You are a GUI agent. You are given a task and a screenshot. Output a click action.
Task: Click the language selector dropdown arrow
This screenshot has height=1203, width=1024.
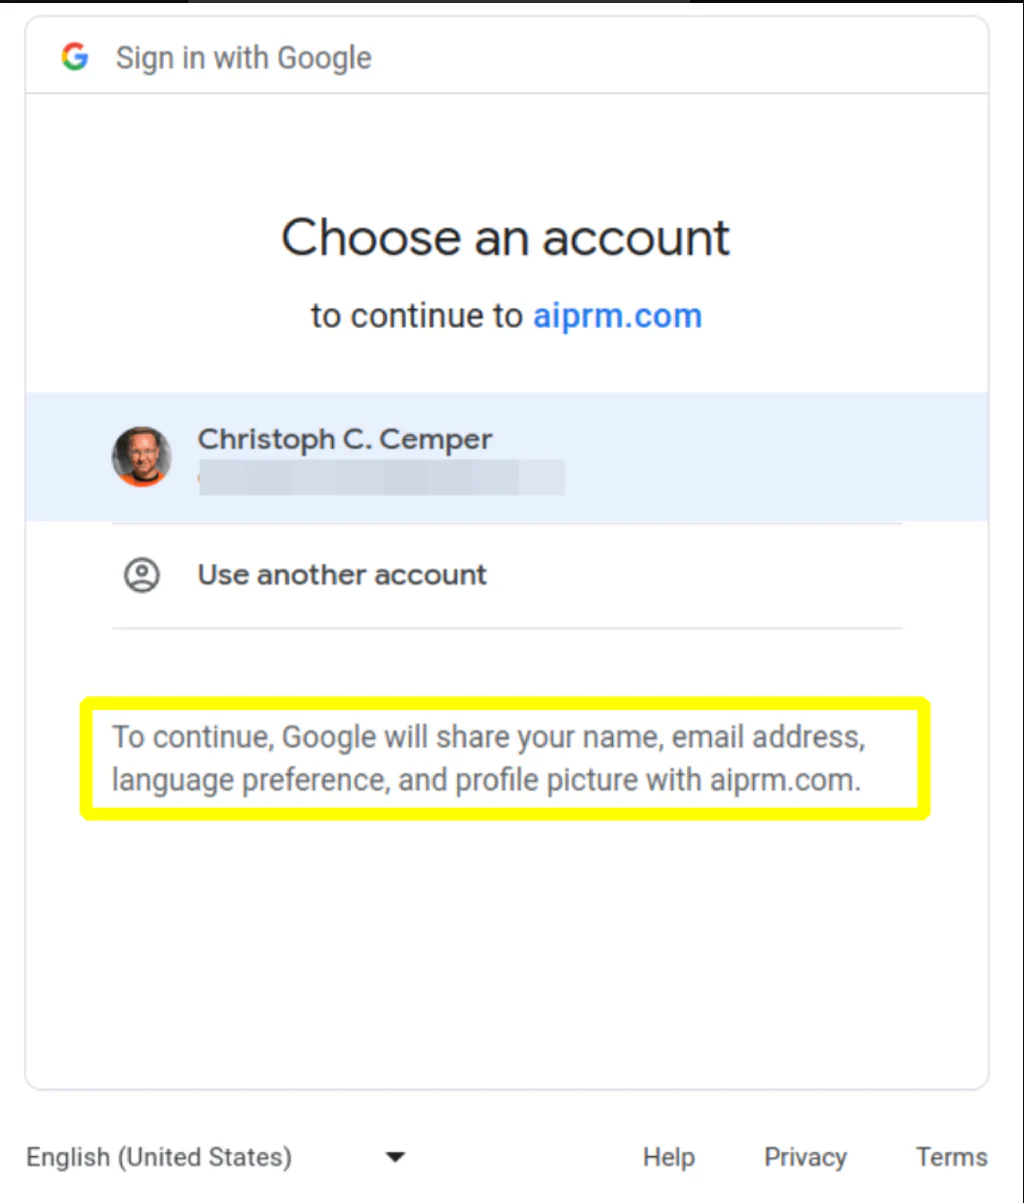[x=395, y=1158]
